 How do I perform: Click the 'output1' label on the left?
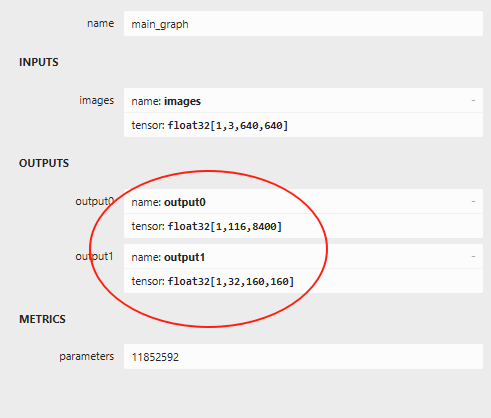click(x=94, y=257)
